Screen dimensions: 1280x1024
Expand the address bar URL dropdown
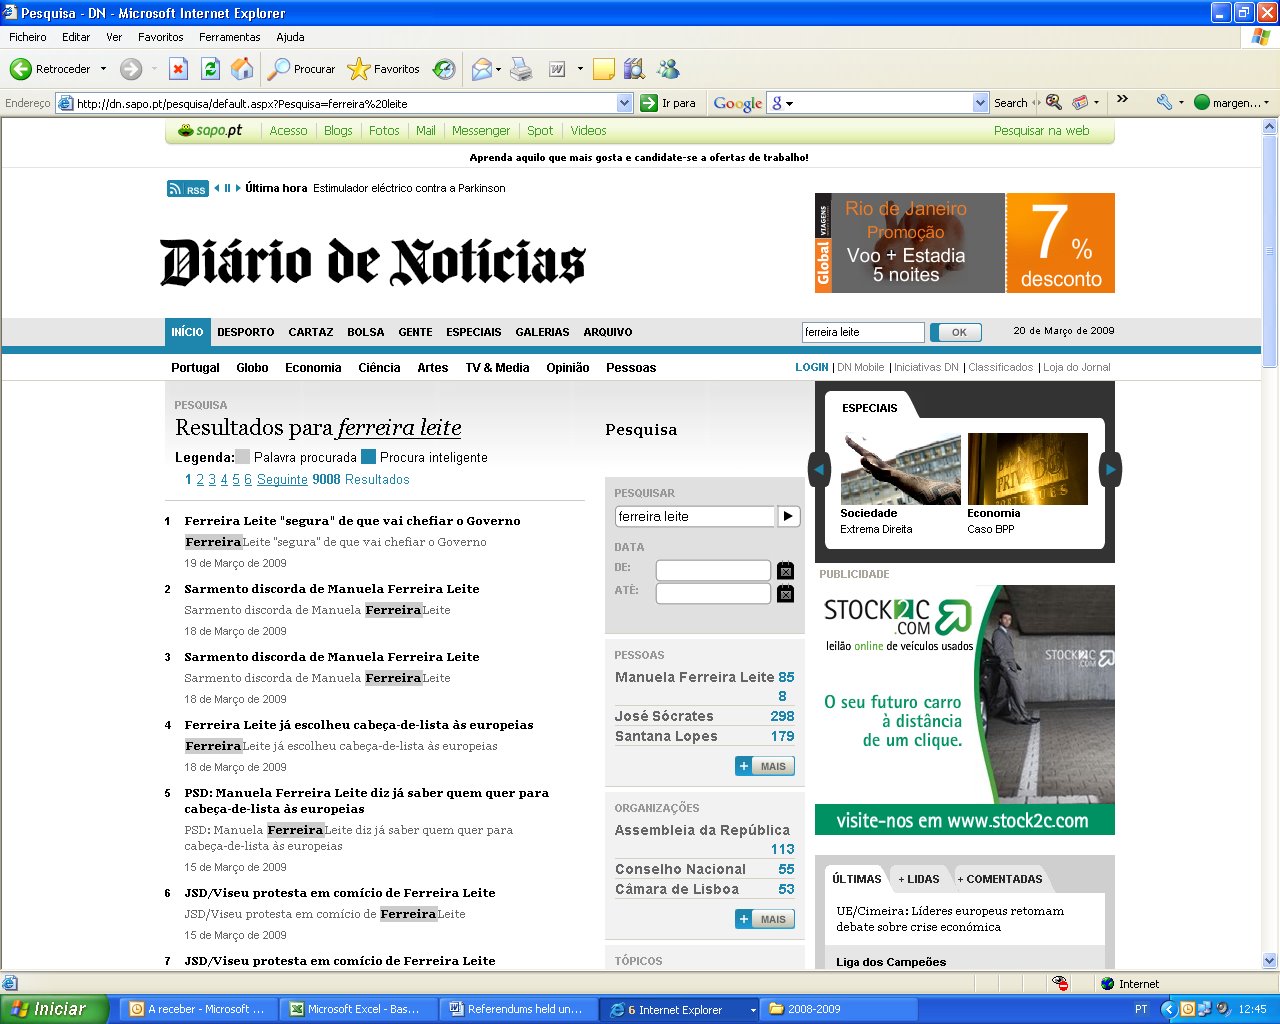point(625,103)
